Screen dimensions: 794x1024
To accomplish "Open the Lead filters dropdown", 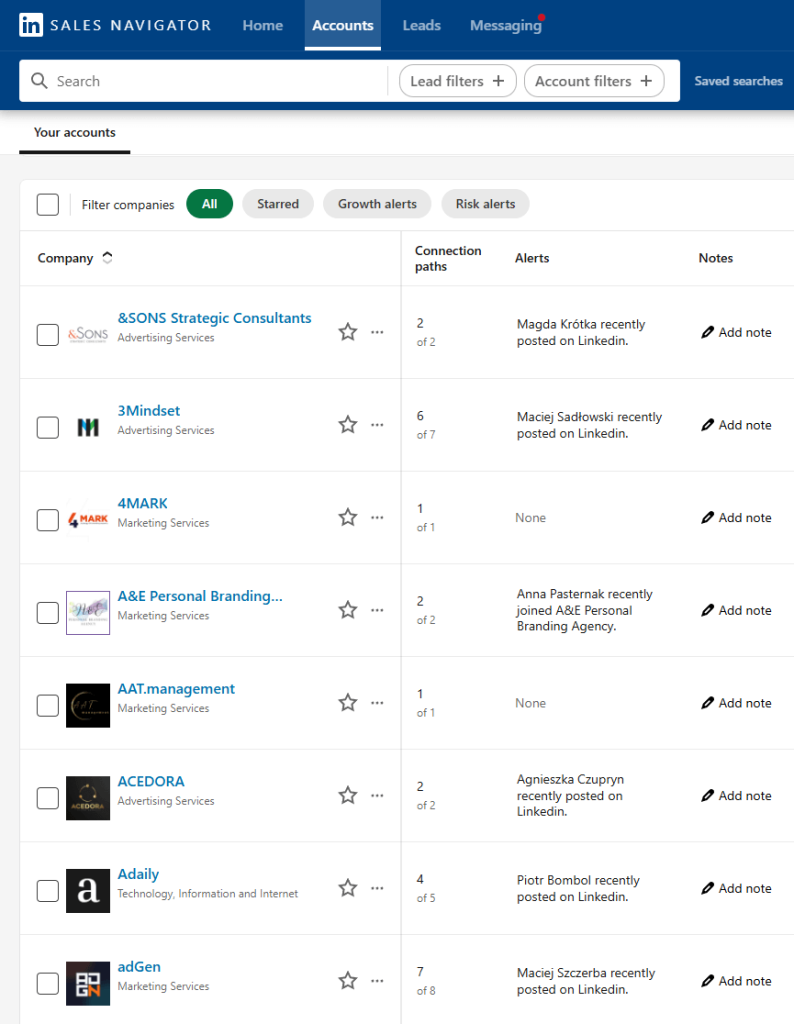I will [457, 80].
